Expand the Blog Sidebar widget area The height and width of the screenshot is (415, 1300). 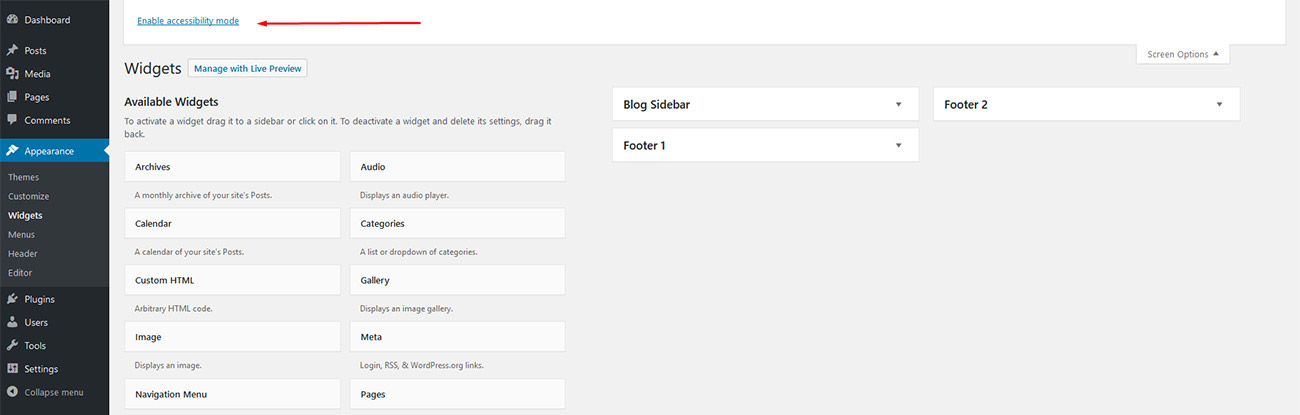click(898, 104)
